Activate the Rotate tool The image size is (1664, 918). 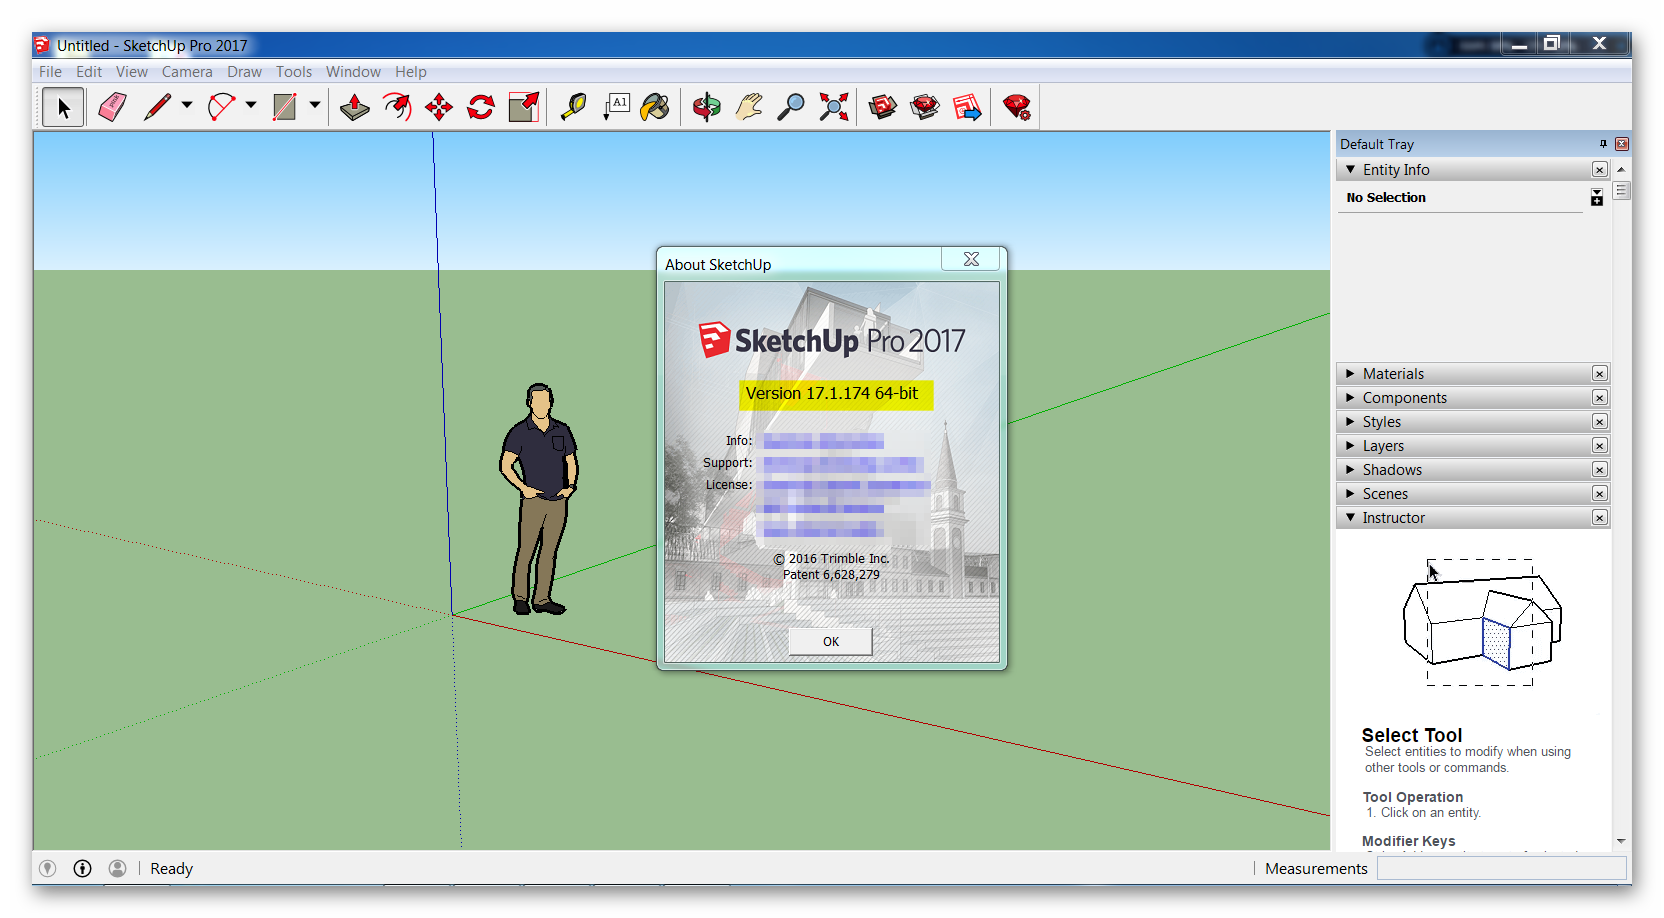[x=481, y=107]
